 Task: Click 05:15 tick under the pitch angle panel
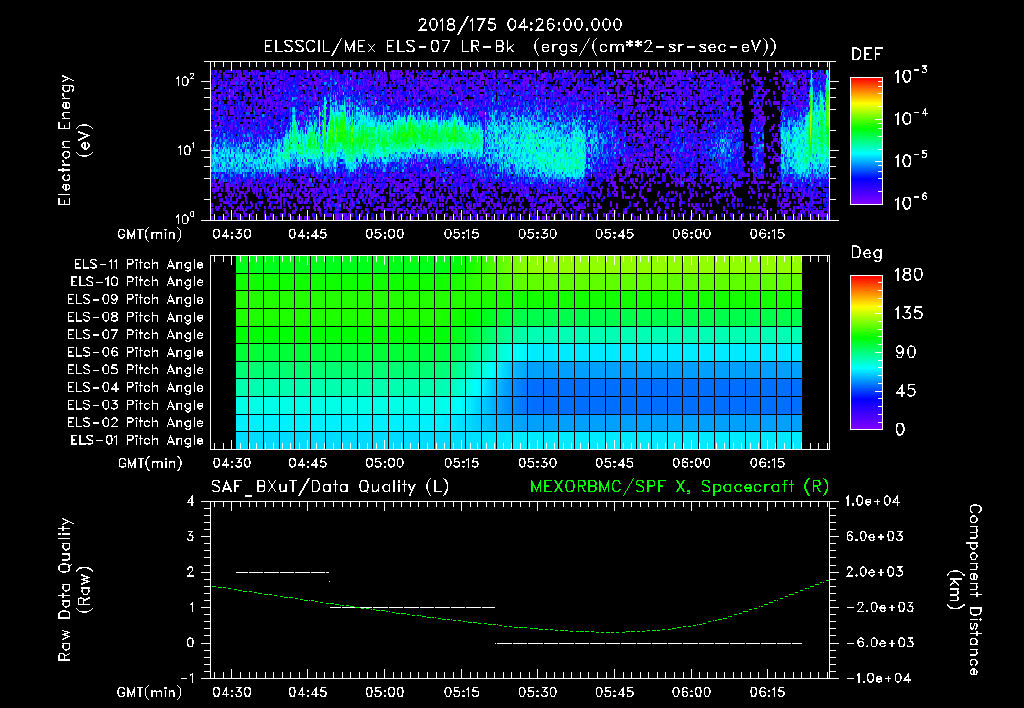(461, 463)
